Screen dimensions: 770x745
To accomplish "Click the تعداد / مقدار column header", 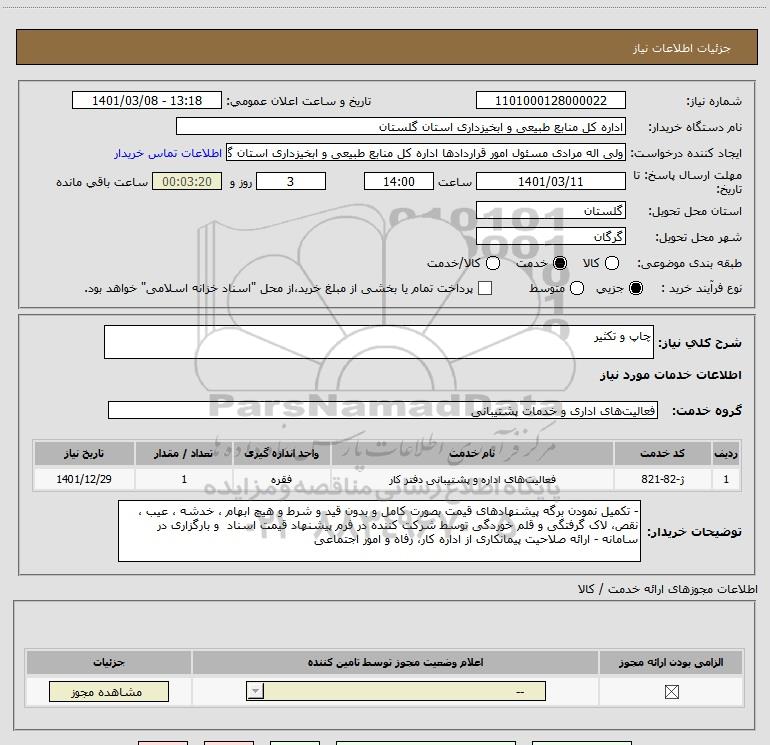I will (x=184, y=453).
